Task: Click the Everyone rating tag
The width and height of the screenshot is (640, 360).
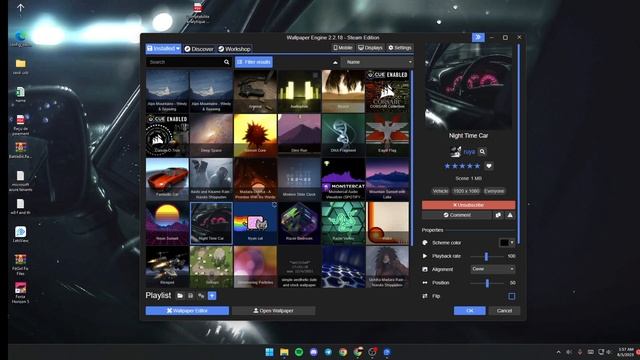Action: pos(494,191)
